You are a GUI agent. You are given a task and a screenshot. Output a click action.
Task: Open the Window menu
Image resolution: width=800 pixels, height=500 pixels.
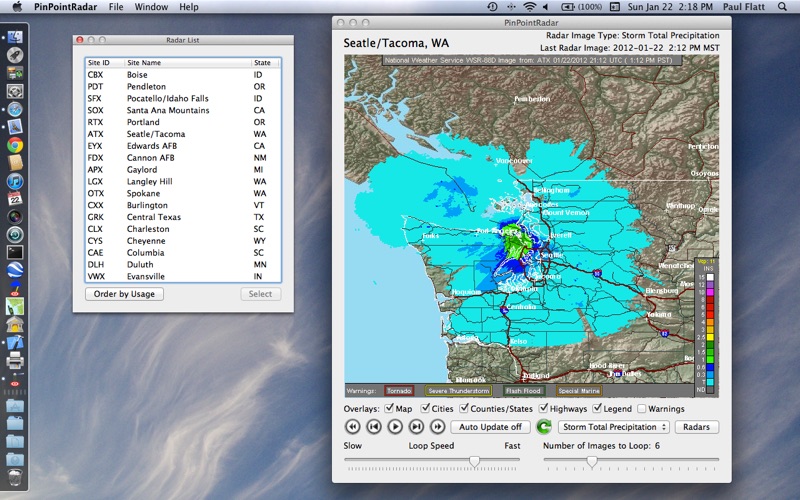point(151,7)
